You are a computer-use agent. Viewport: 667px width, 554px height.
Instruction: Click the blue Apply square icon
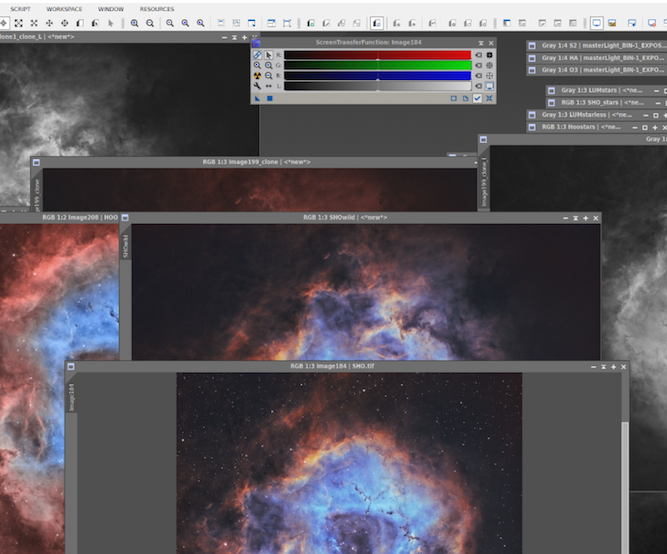(x=269, y=99)
